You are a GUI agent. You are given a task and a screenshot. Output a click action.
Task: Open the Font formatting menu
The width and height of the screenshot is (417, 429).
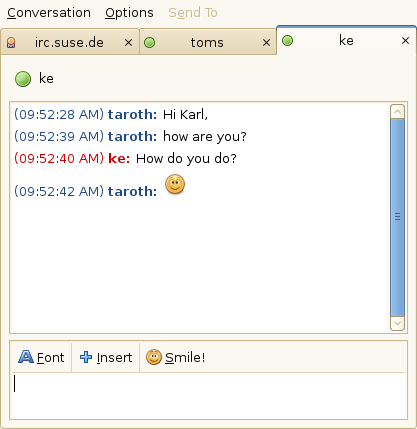41,357
